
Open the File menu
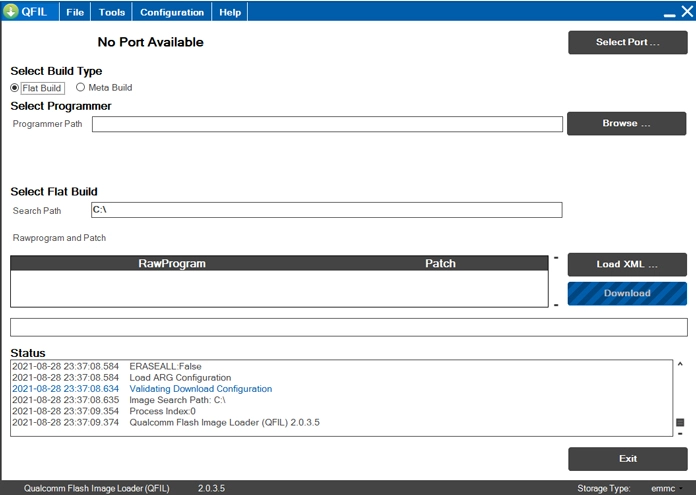coord(75,12)
